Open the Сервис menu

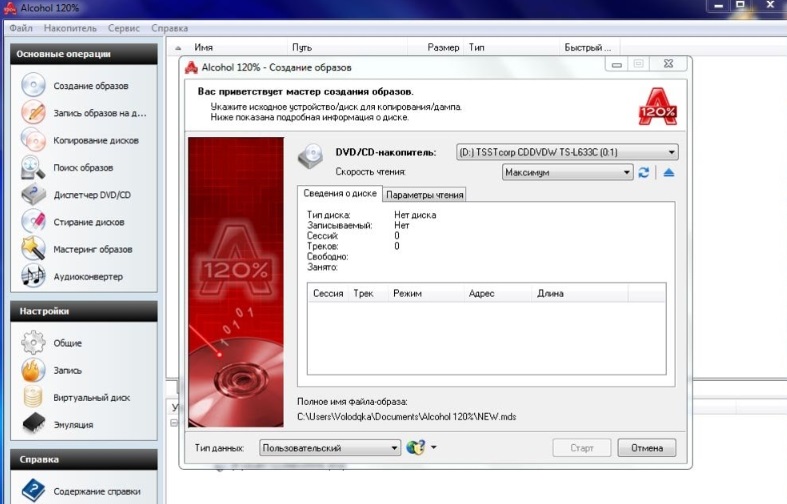pyautogui.click(x=124, y=28)
